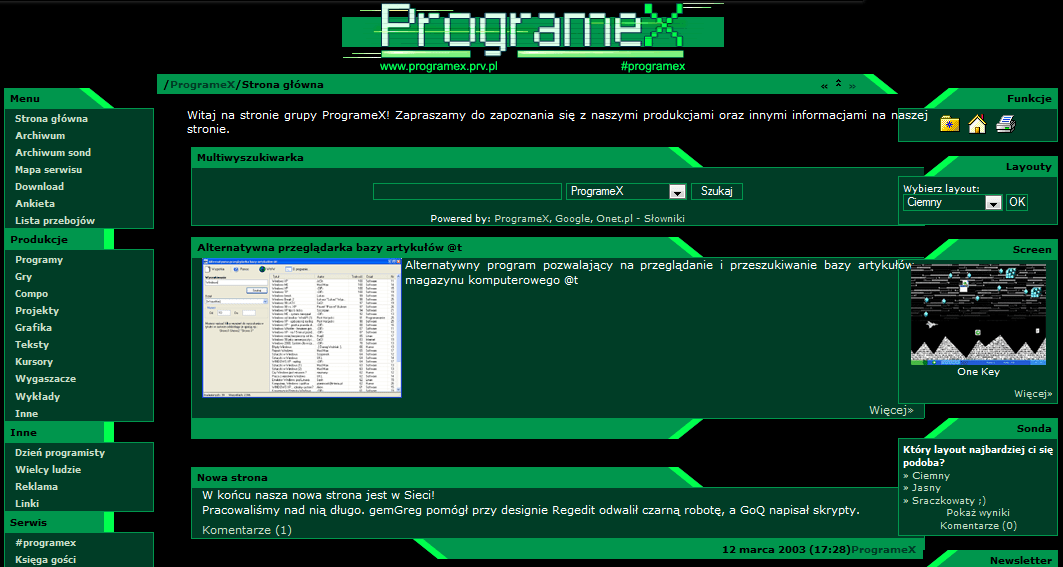Click Więcej» under the article browser description
This screenshot has width=1063, height=567.
891,410
